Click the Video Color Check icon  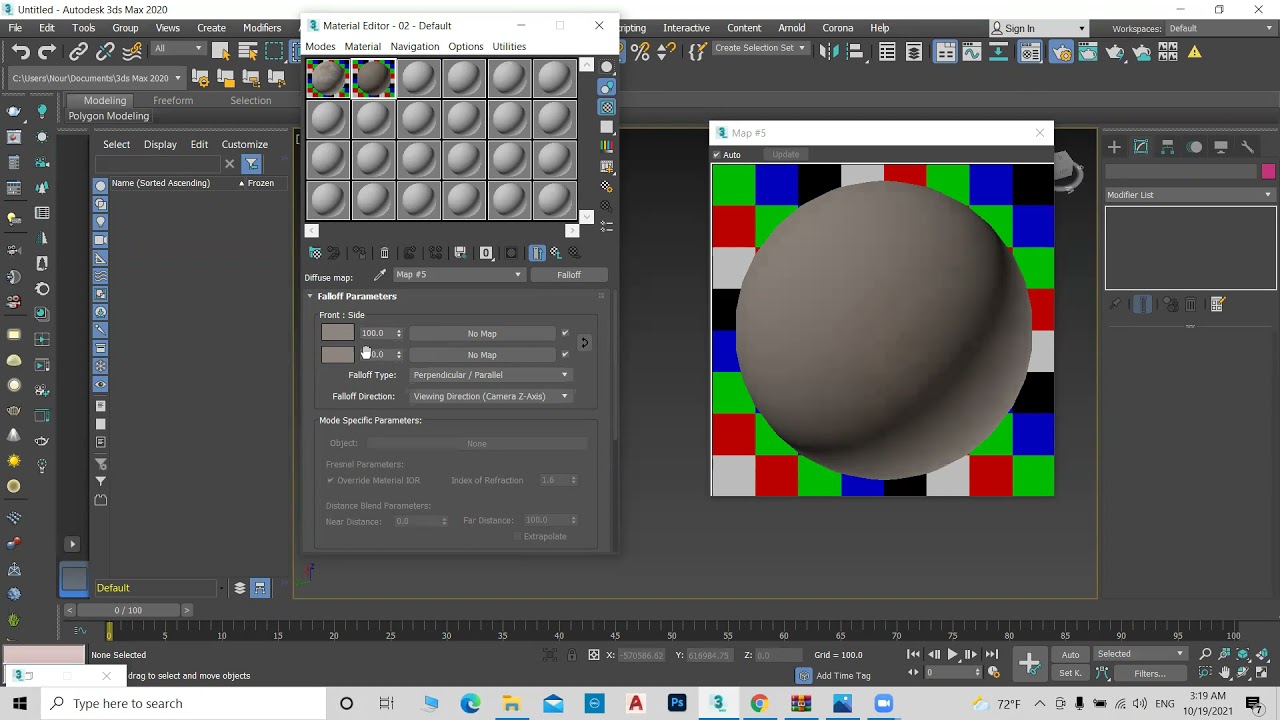click(607, 146)
